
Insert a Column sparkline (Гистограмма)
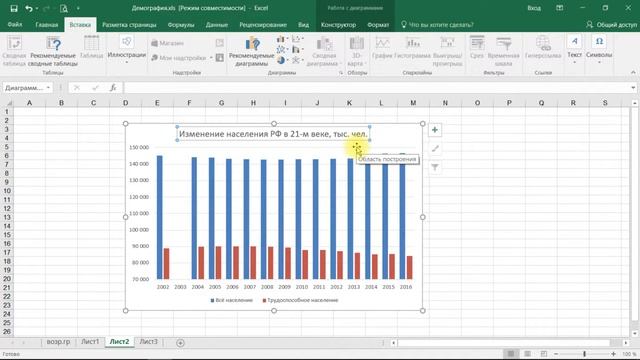(412, 47)
